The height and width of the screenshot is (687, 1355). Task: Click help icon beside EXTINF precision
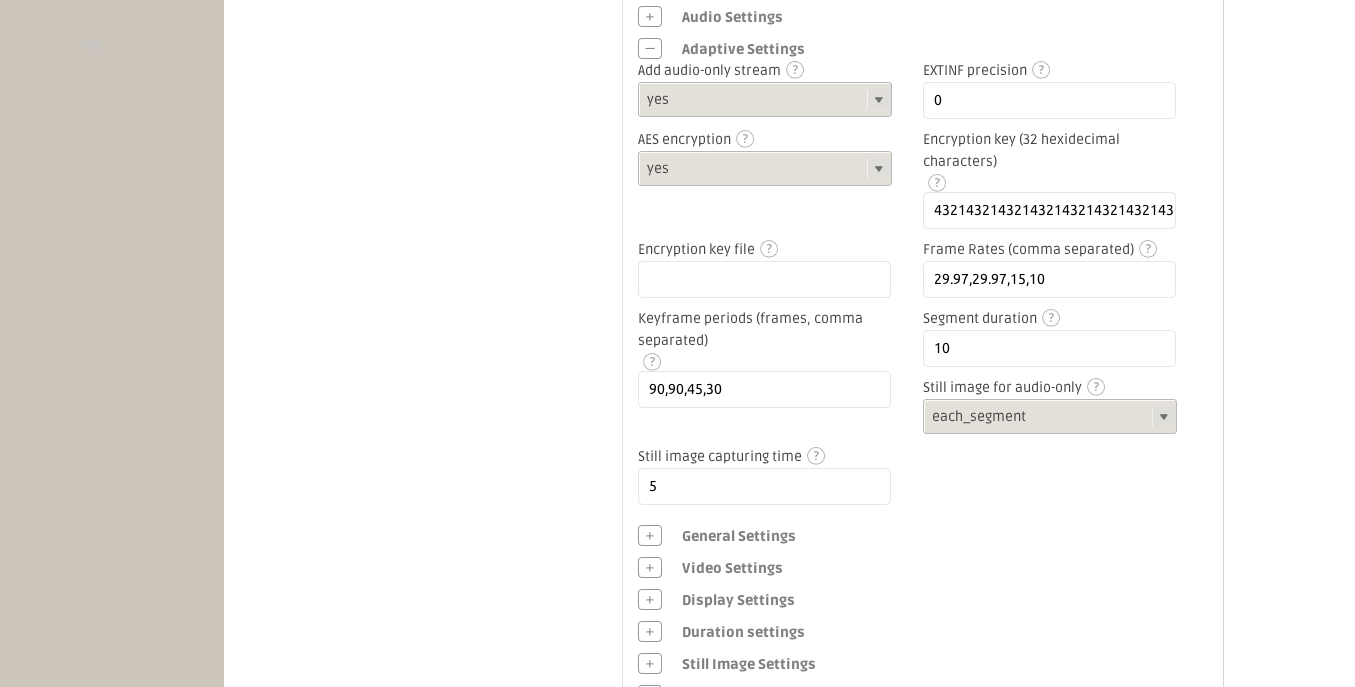(1041, 70)
